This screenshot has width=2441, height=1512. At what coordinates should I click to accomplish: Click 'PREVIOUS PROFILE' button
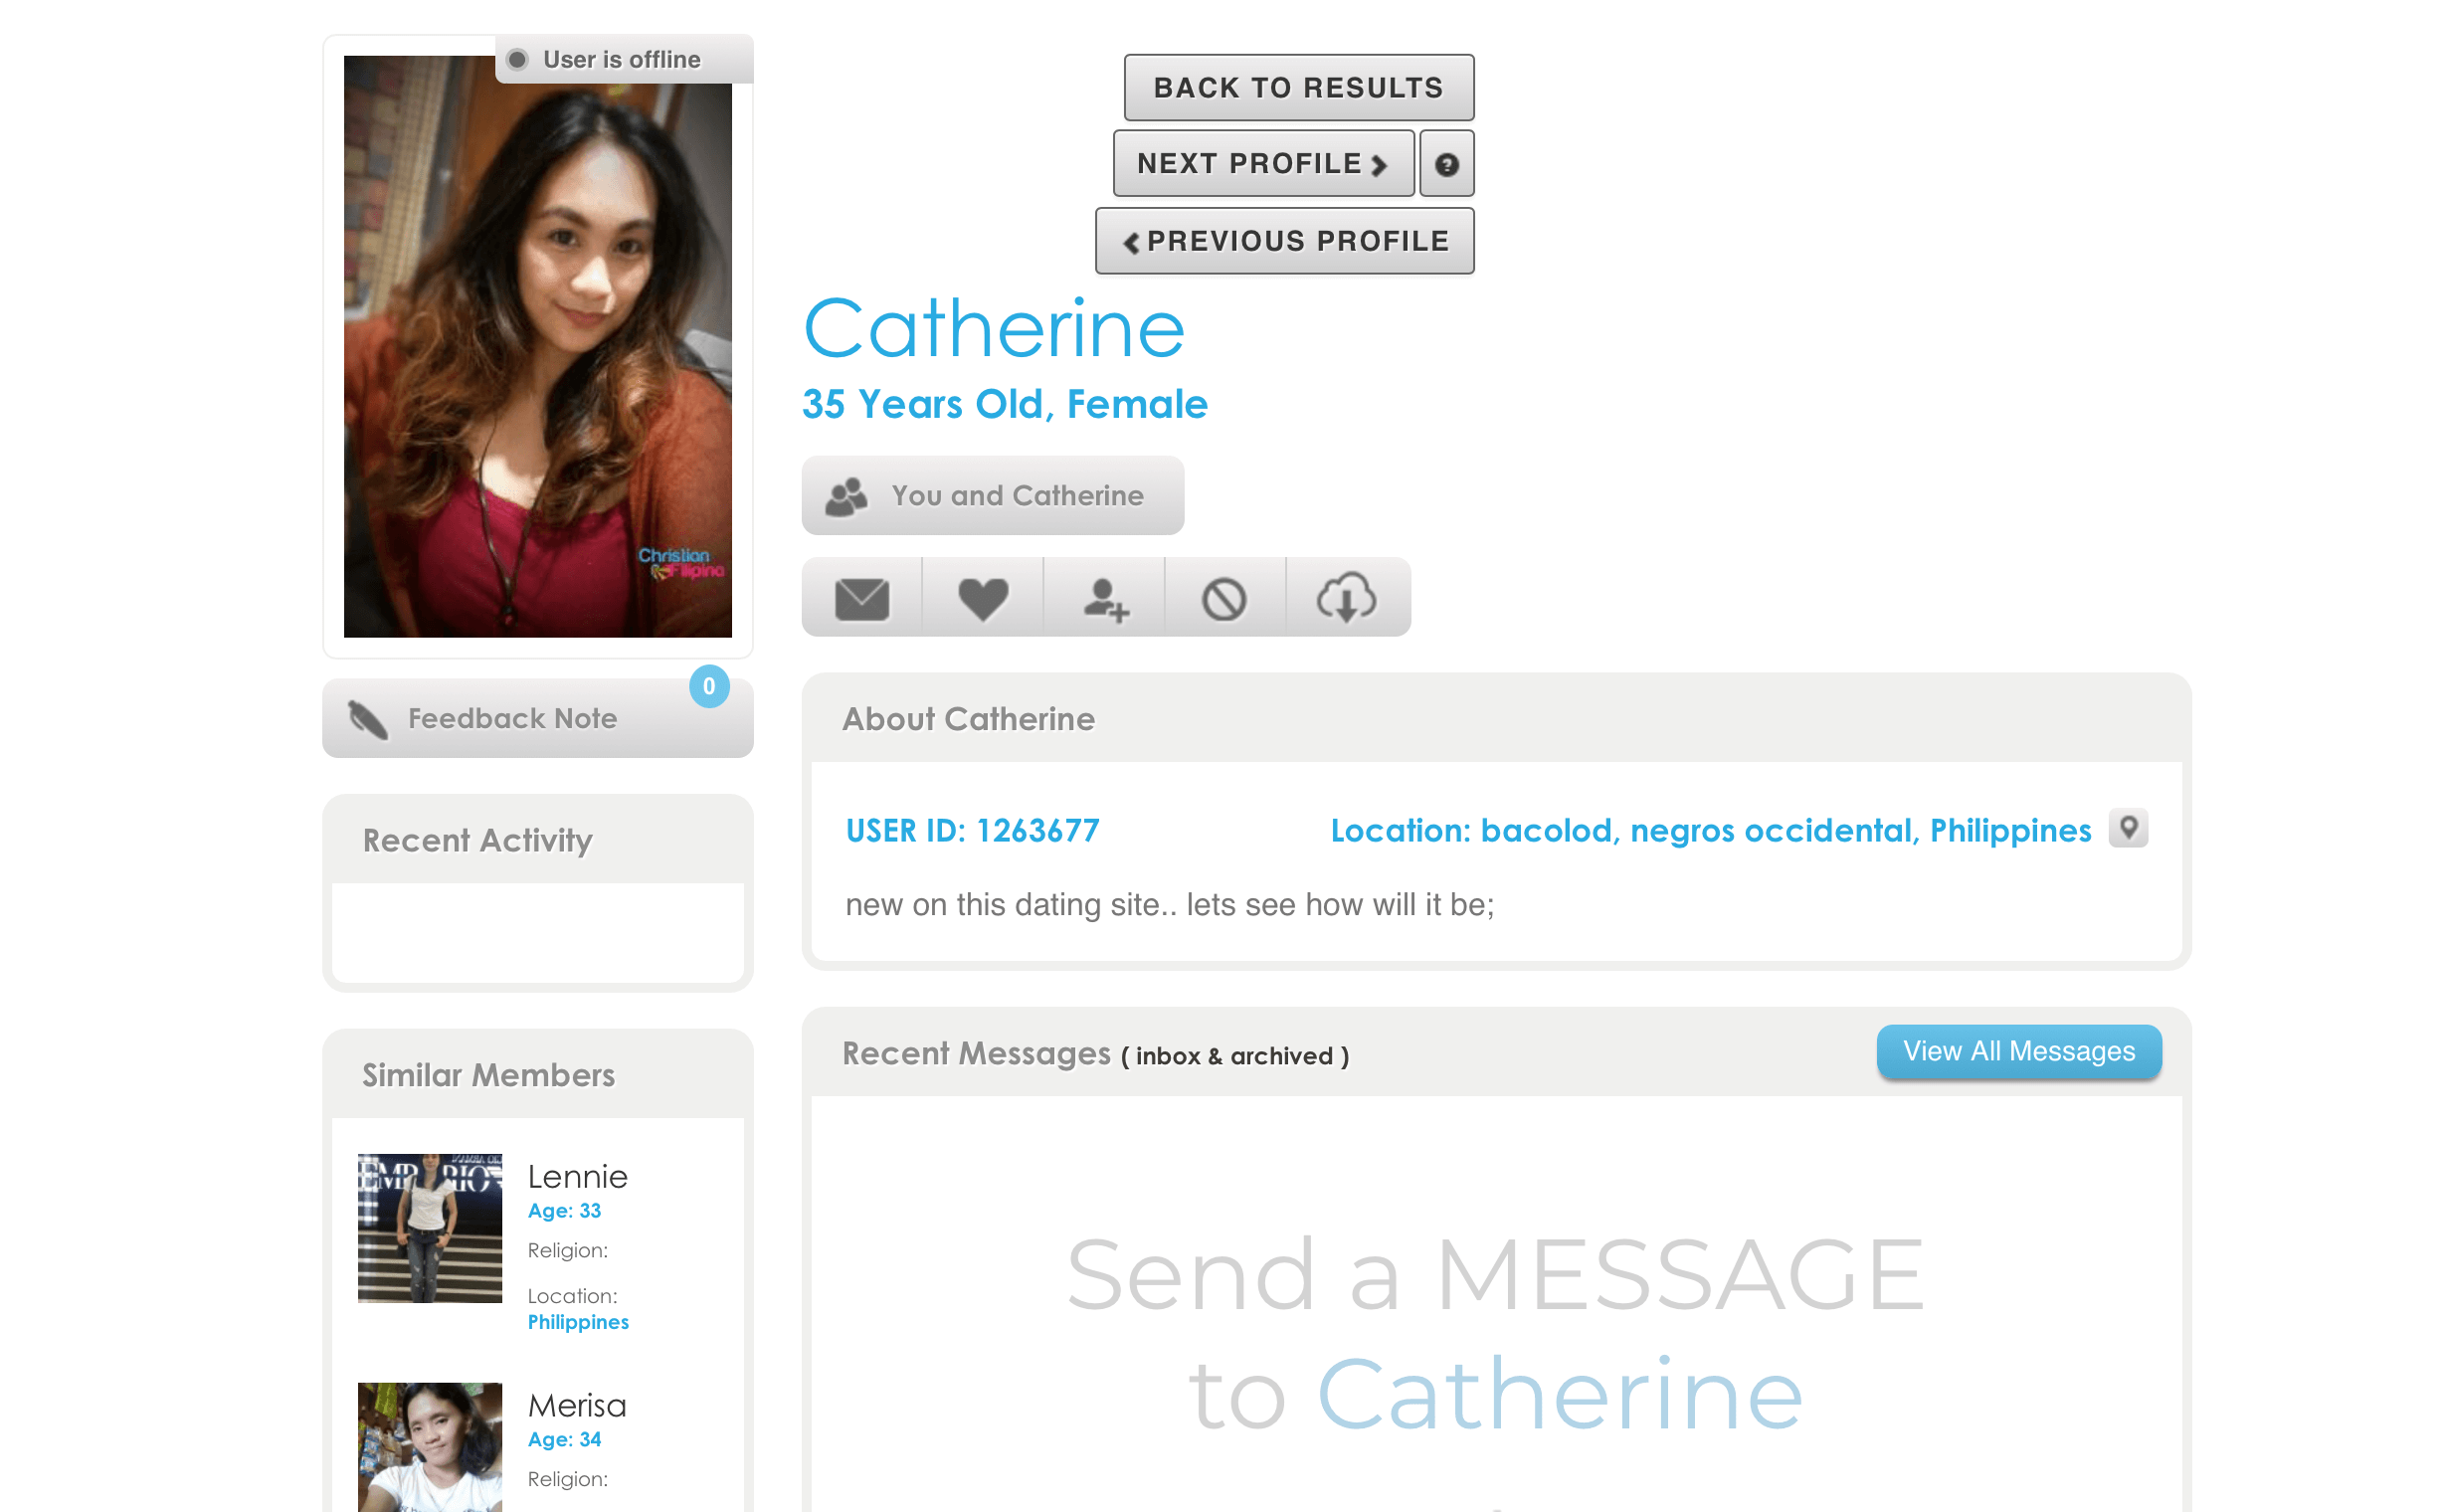tap(1283, 241)
